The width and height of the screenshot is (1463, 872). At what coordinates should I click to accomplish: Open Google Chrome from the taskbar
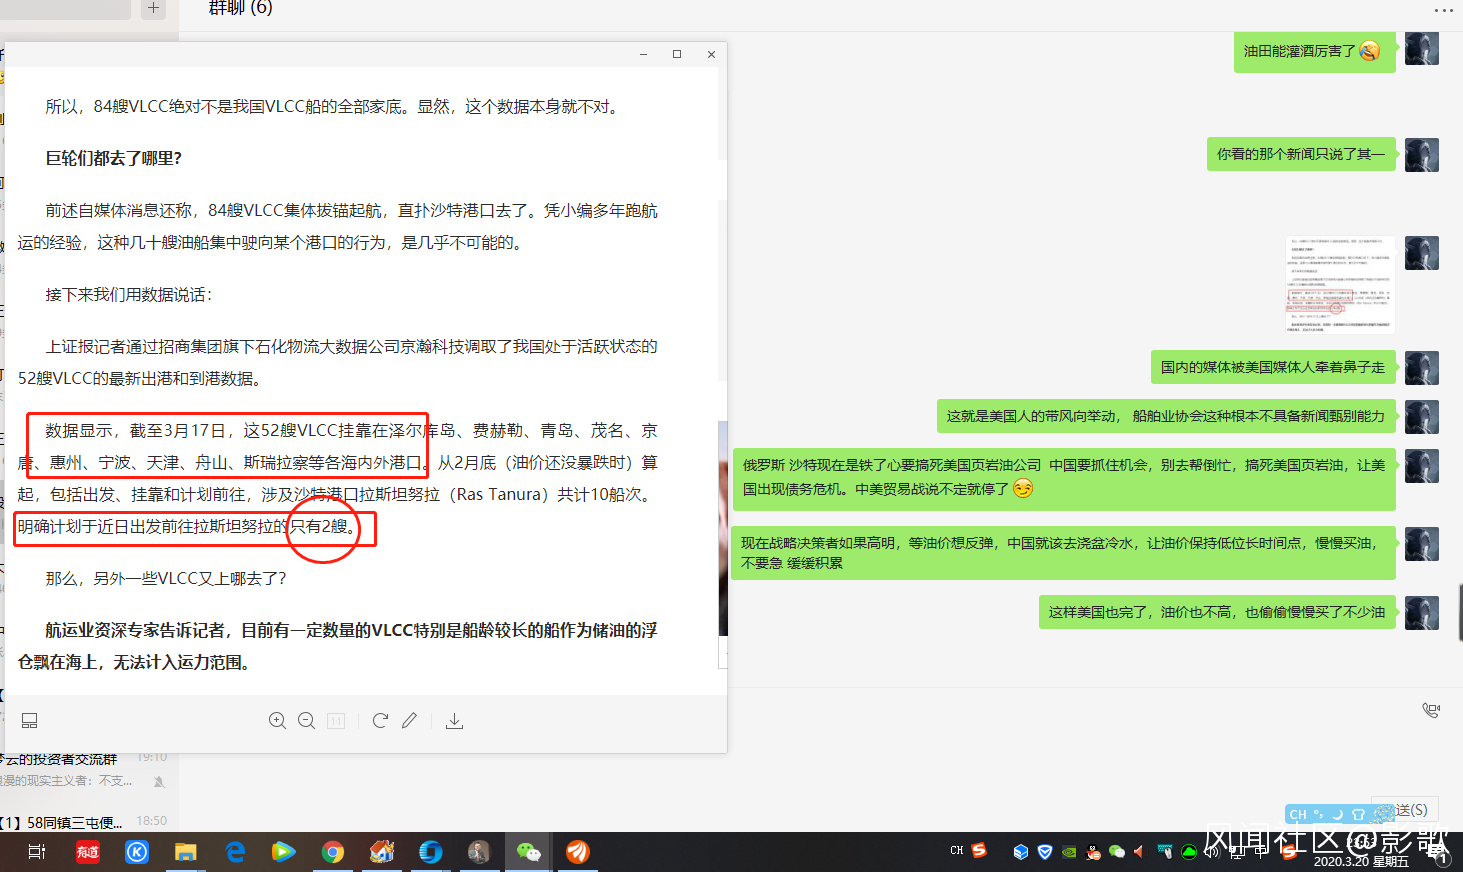333,852
